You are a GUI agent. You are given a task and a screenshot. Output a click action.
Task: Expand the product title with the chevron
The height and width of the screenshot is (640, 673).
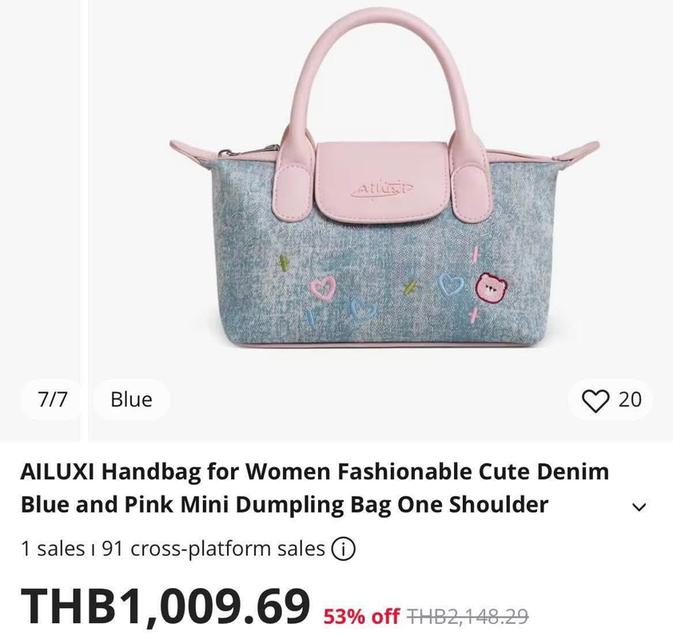tap(639, 507)
